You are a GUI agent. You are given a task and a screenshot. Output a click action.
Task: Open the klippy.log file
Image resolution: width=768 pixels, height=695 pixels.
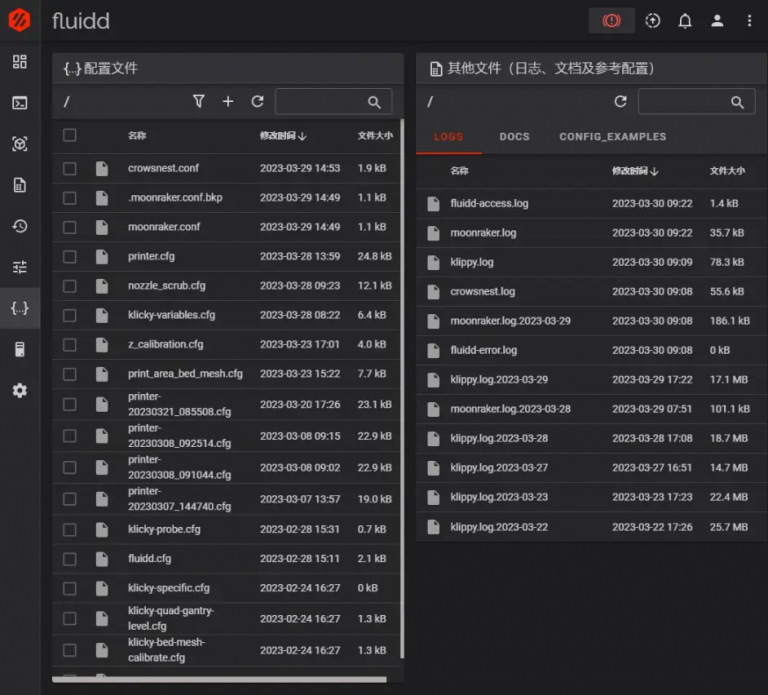click(472, 262)
